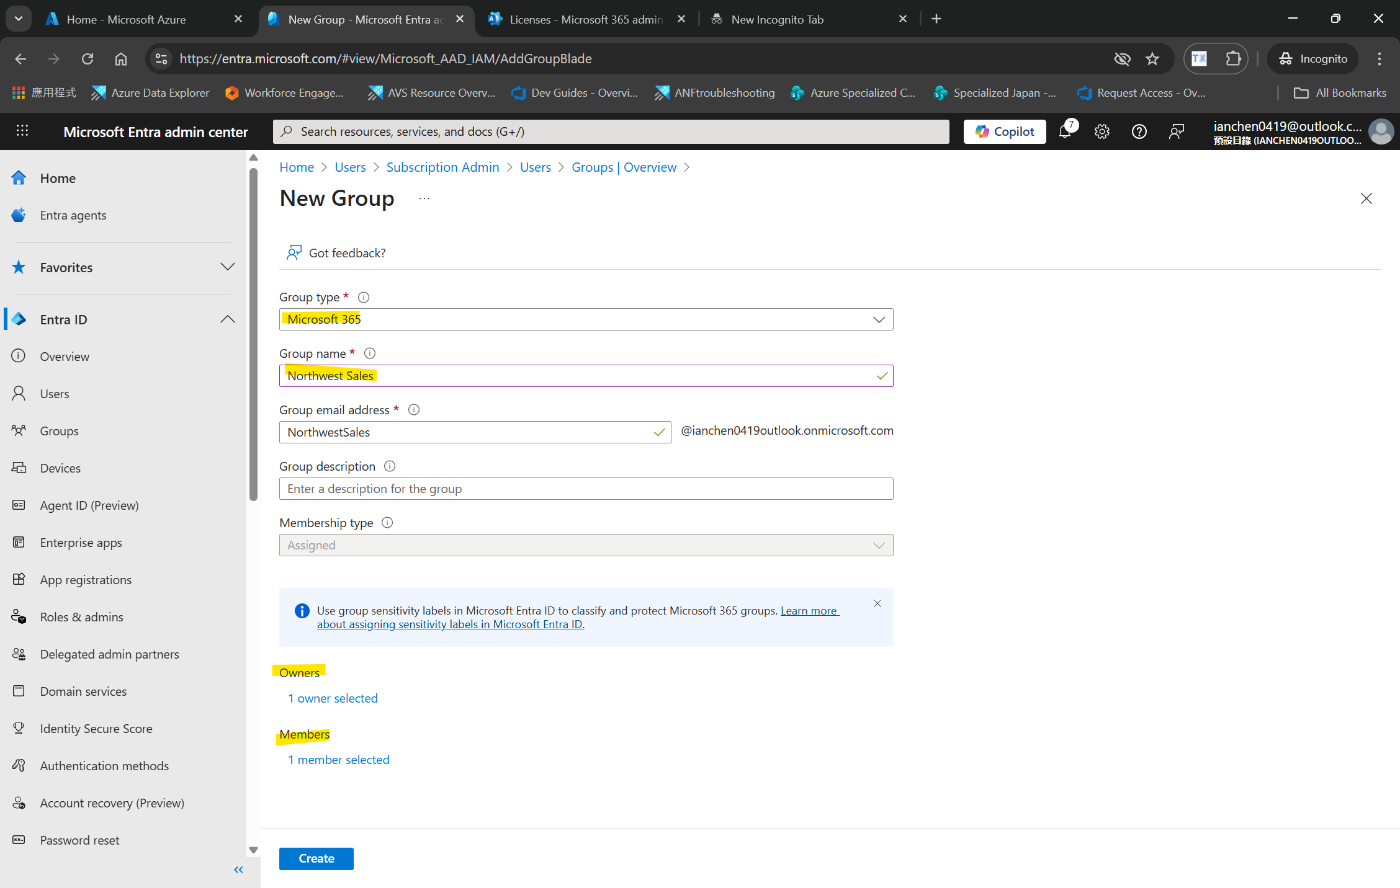Click the Group description info icon
The image size is (1400, 888).
coord(390,466)
